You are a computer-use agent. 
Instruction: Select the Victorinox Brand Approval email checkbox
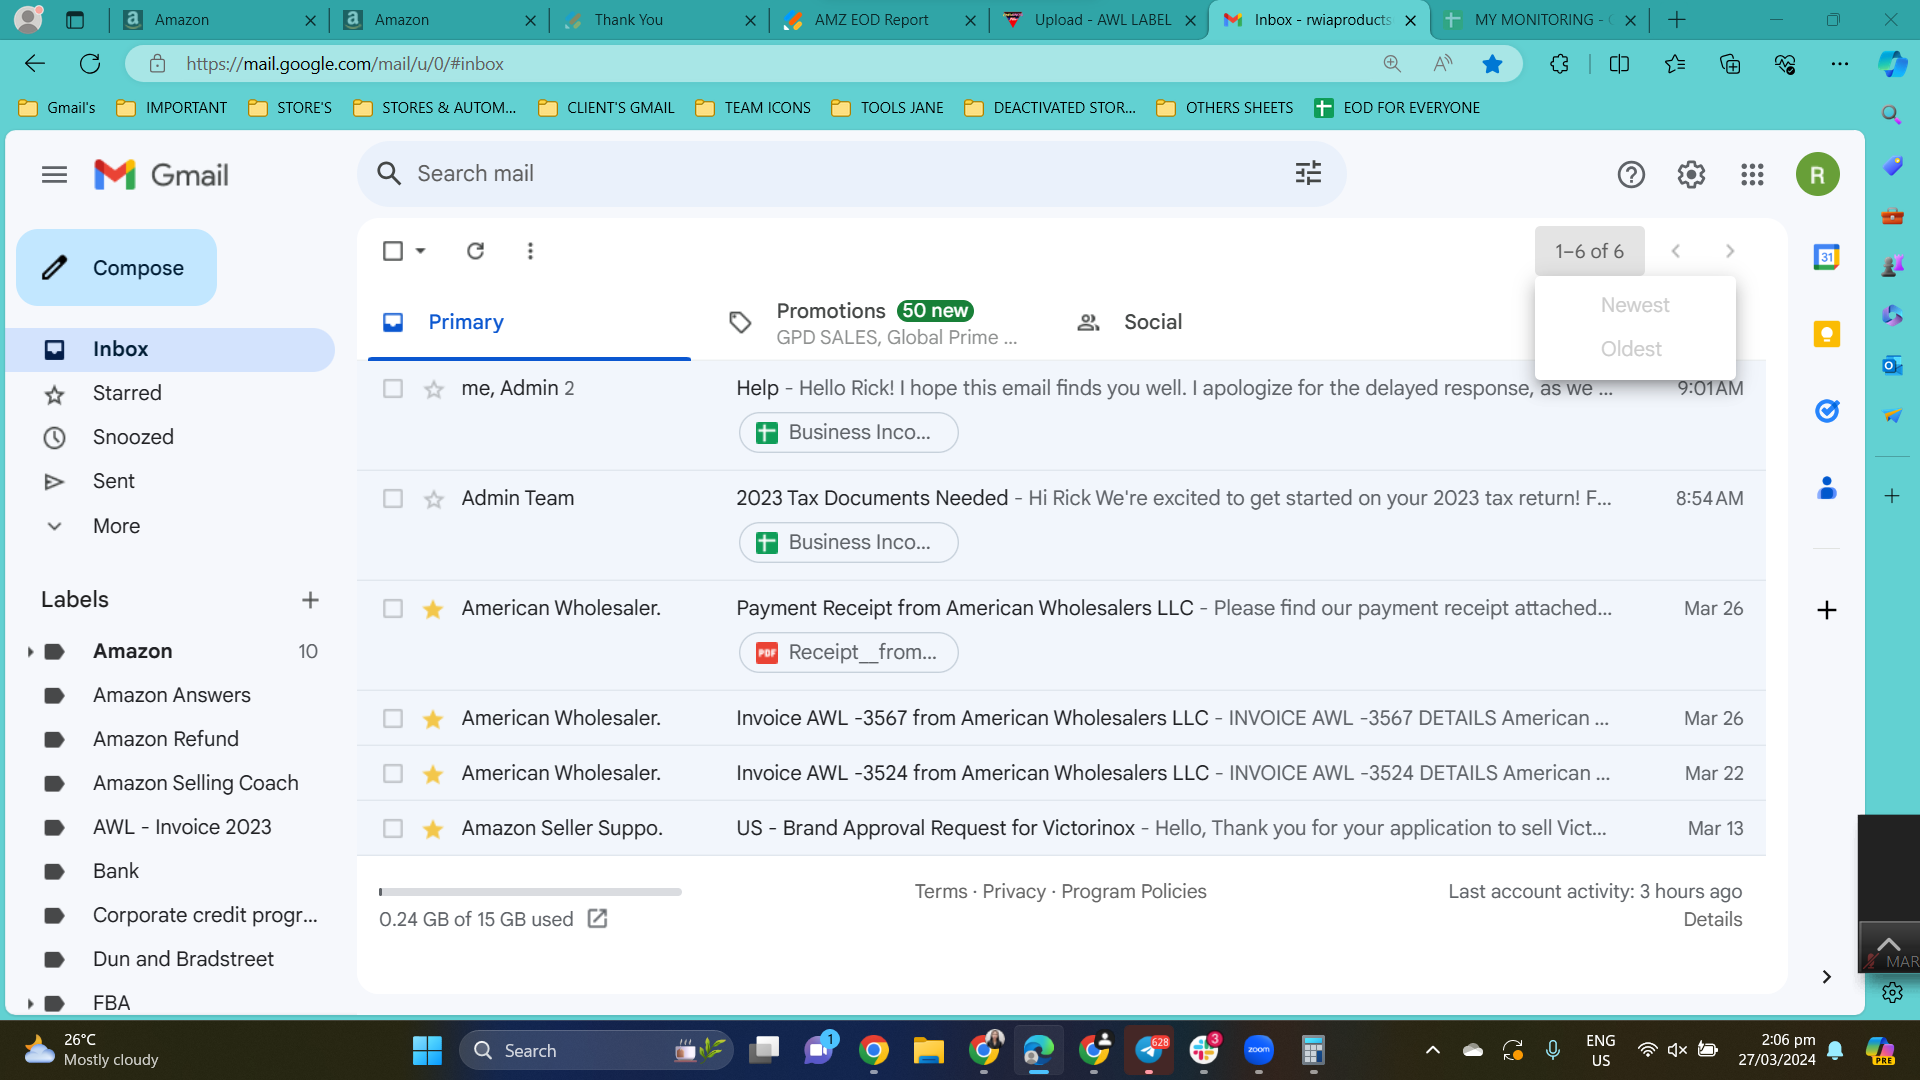tap(393, 829)
